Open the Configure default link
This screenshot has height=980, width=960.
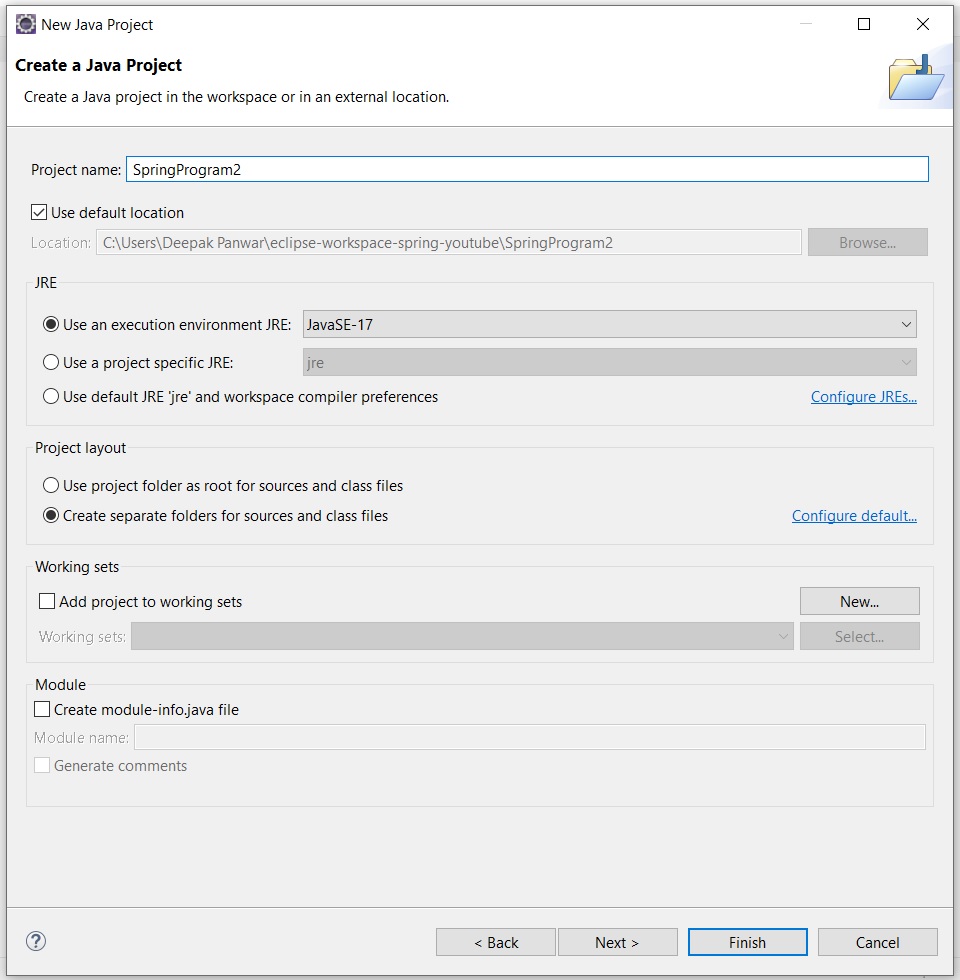tap(854, 516)
